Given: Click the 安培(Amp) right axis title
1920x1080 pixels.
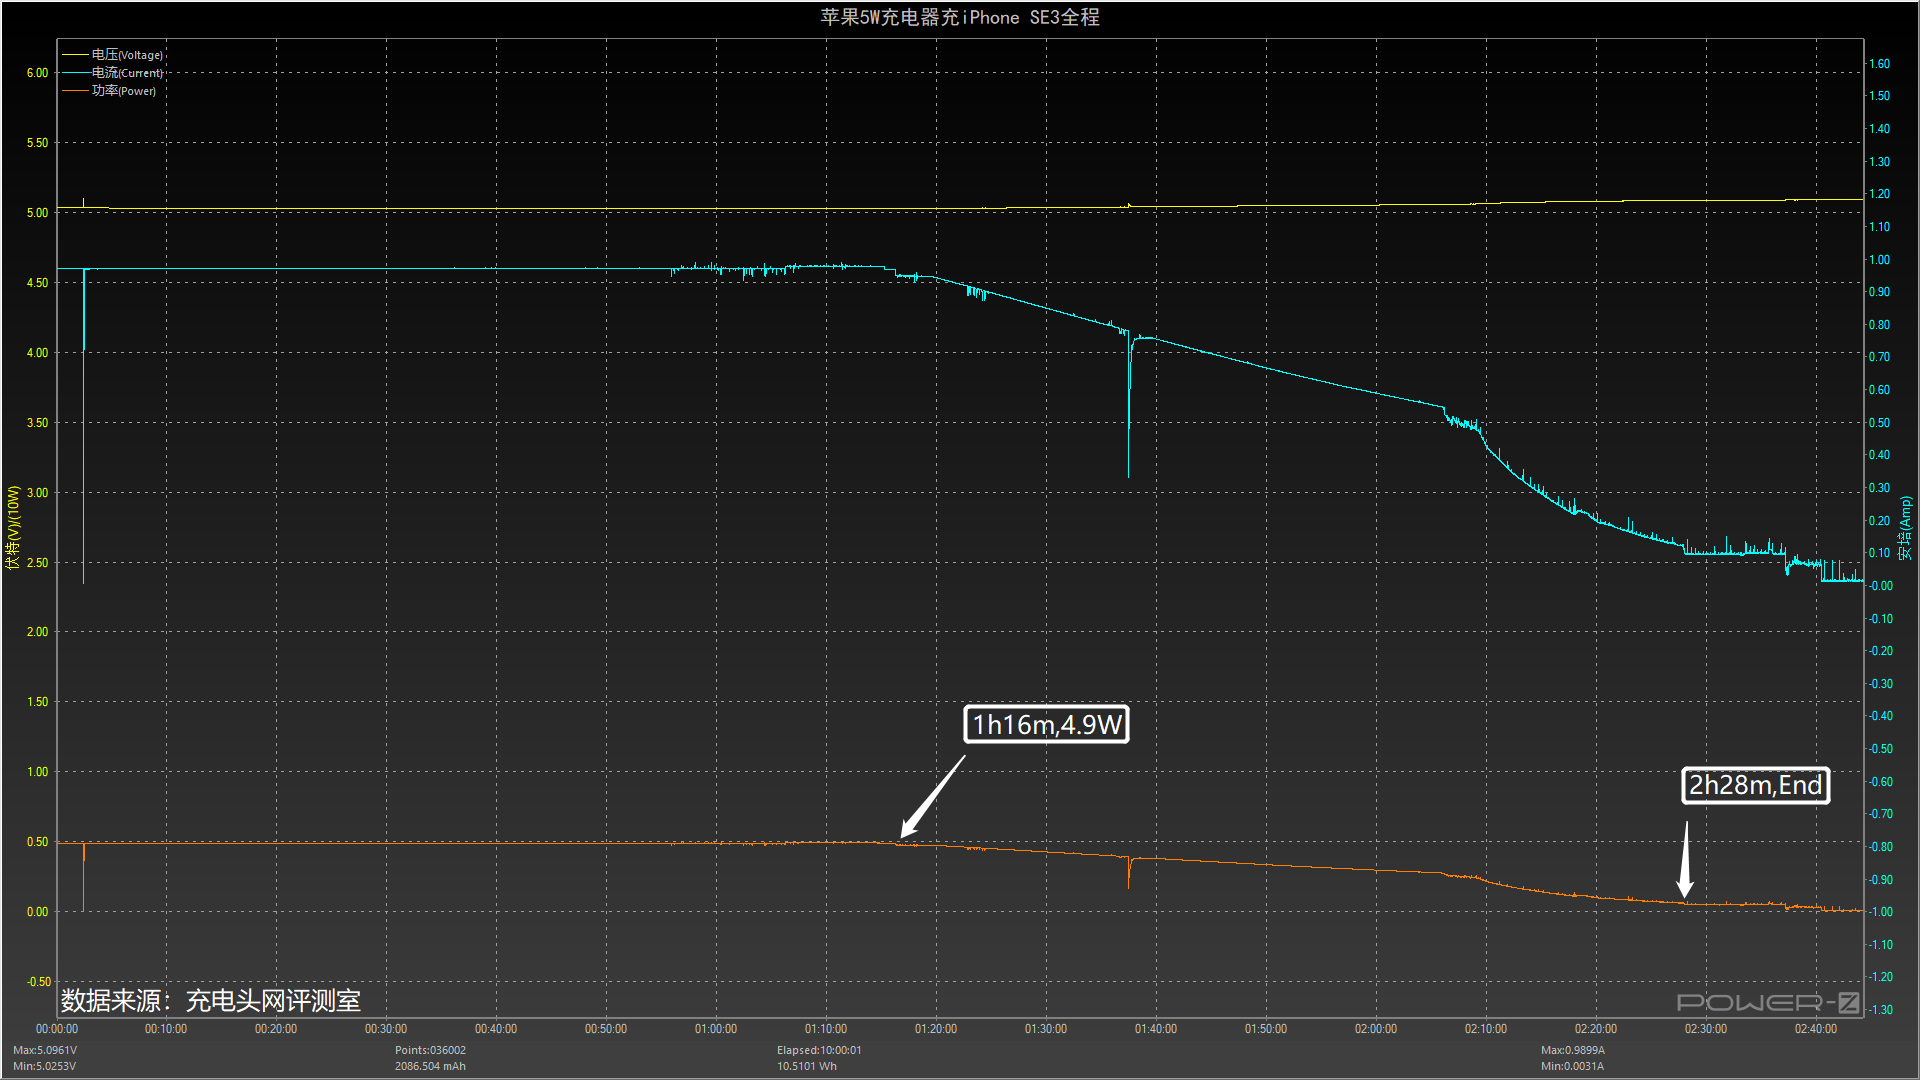Looking at the screenshot, I should [1906, 528].
